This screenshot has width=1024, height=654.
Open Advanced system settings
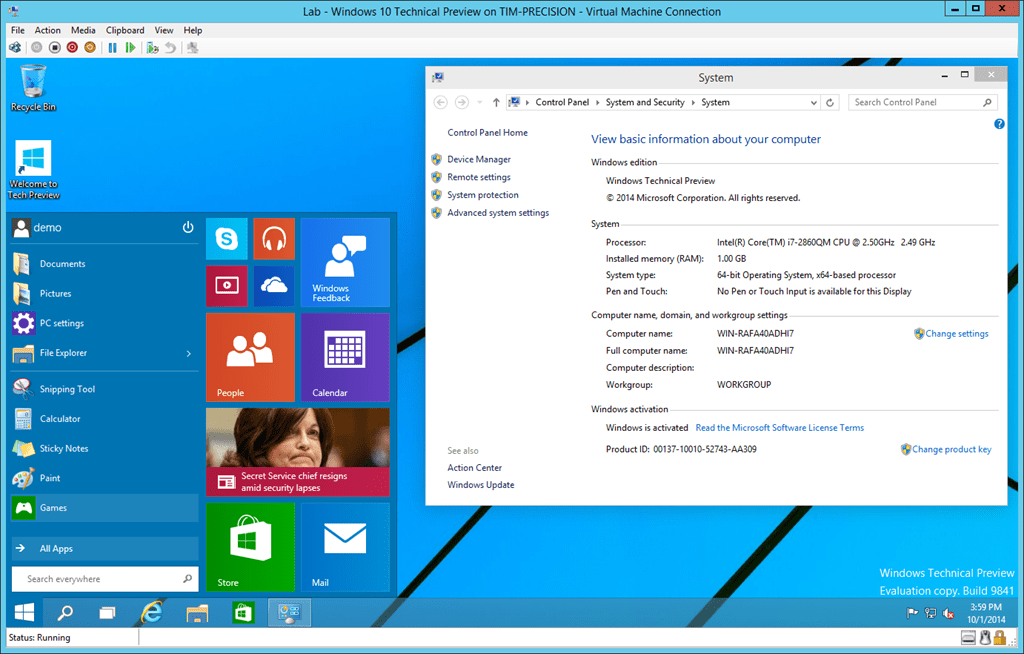(x=498, y=213)
